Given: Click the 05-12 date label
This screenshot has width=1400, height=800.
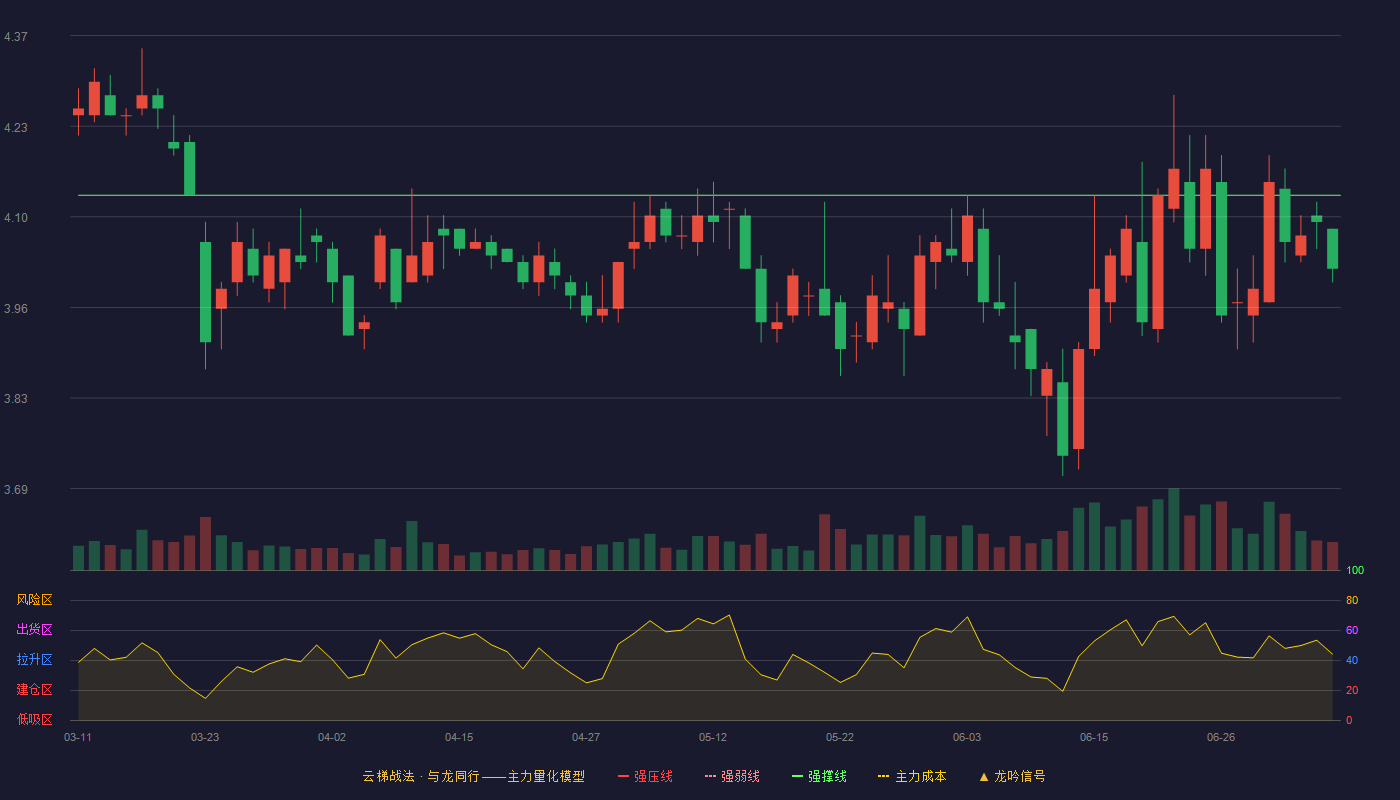Looking at the screenshot, I should (713, 737).
